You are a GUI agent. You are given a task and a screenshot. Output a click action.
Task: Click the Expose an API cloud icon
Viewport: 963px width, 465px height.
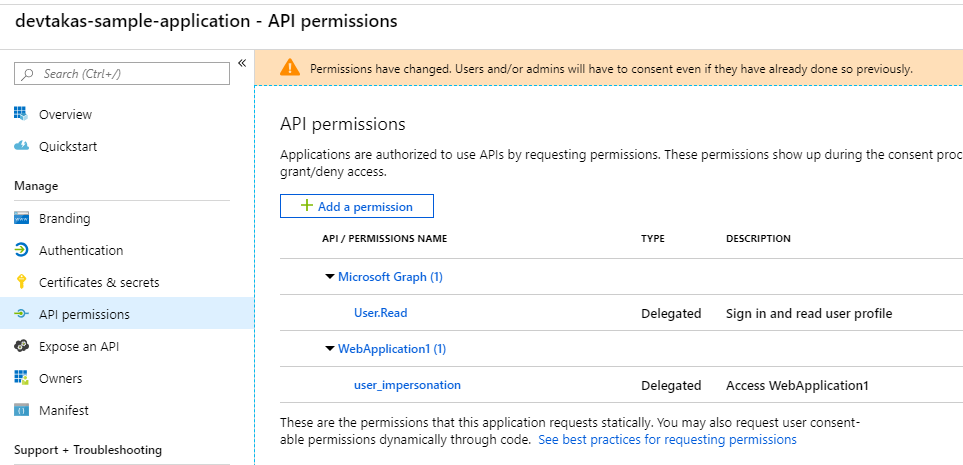click(x=21, y=346)
